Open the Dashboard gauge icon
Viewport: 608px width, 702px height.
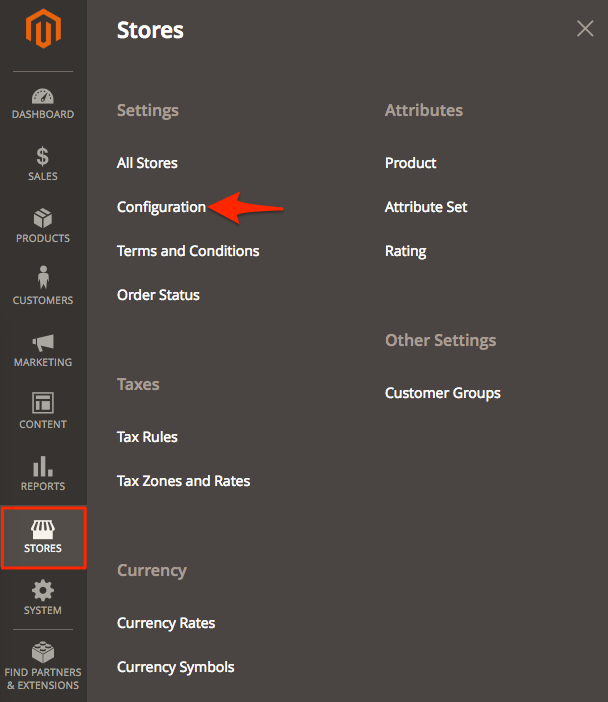pos(43,97)
